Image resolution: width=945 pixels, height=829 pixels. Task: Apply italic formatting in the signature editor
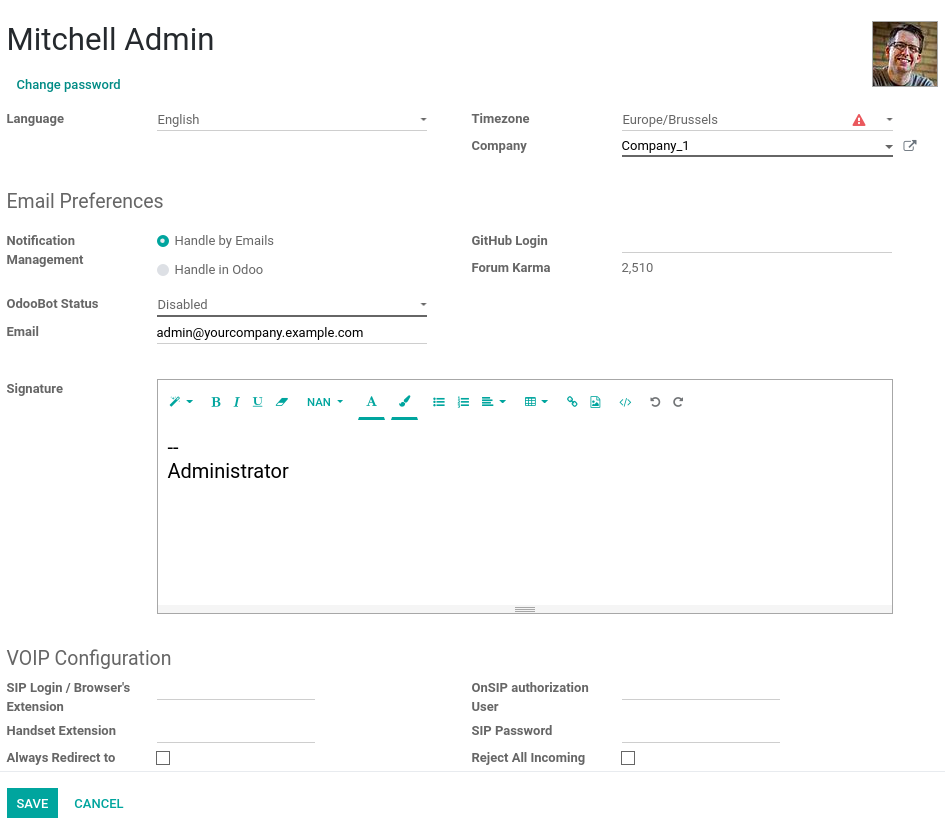pos(236,401)
